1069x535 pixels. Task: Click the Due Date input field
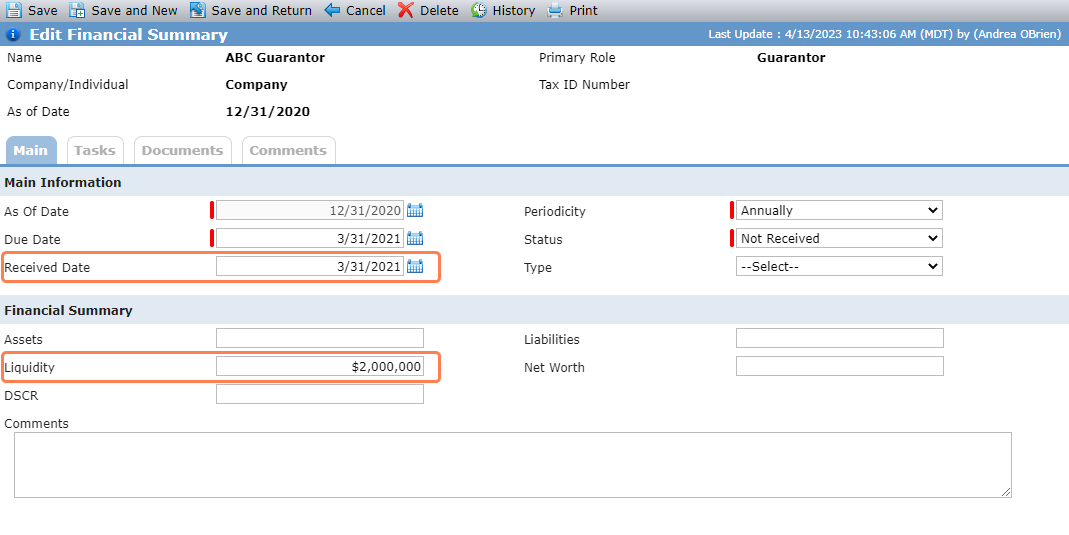[310, 239]
